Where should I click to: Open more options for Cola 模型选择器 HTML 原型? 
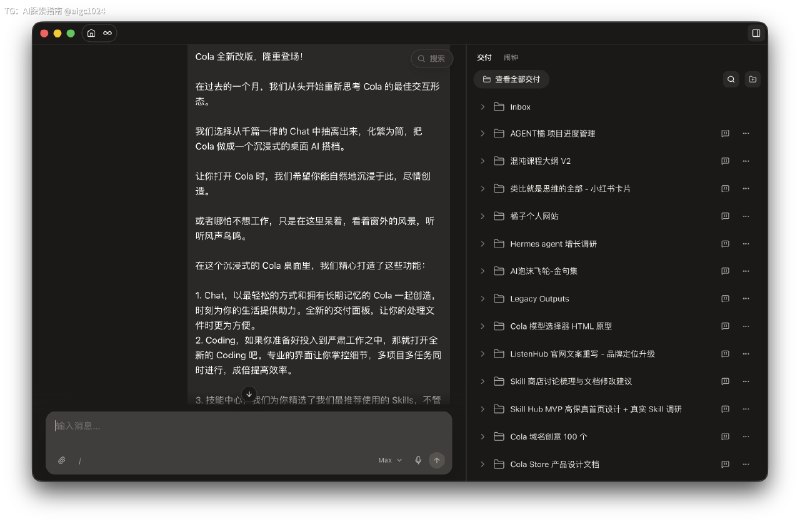click(746, 327)
